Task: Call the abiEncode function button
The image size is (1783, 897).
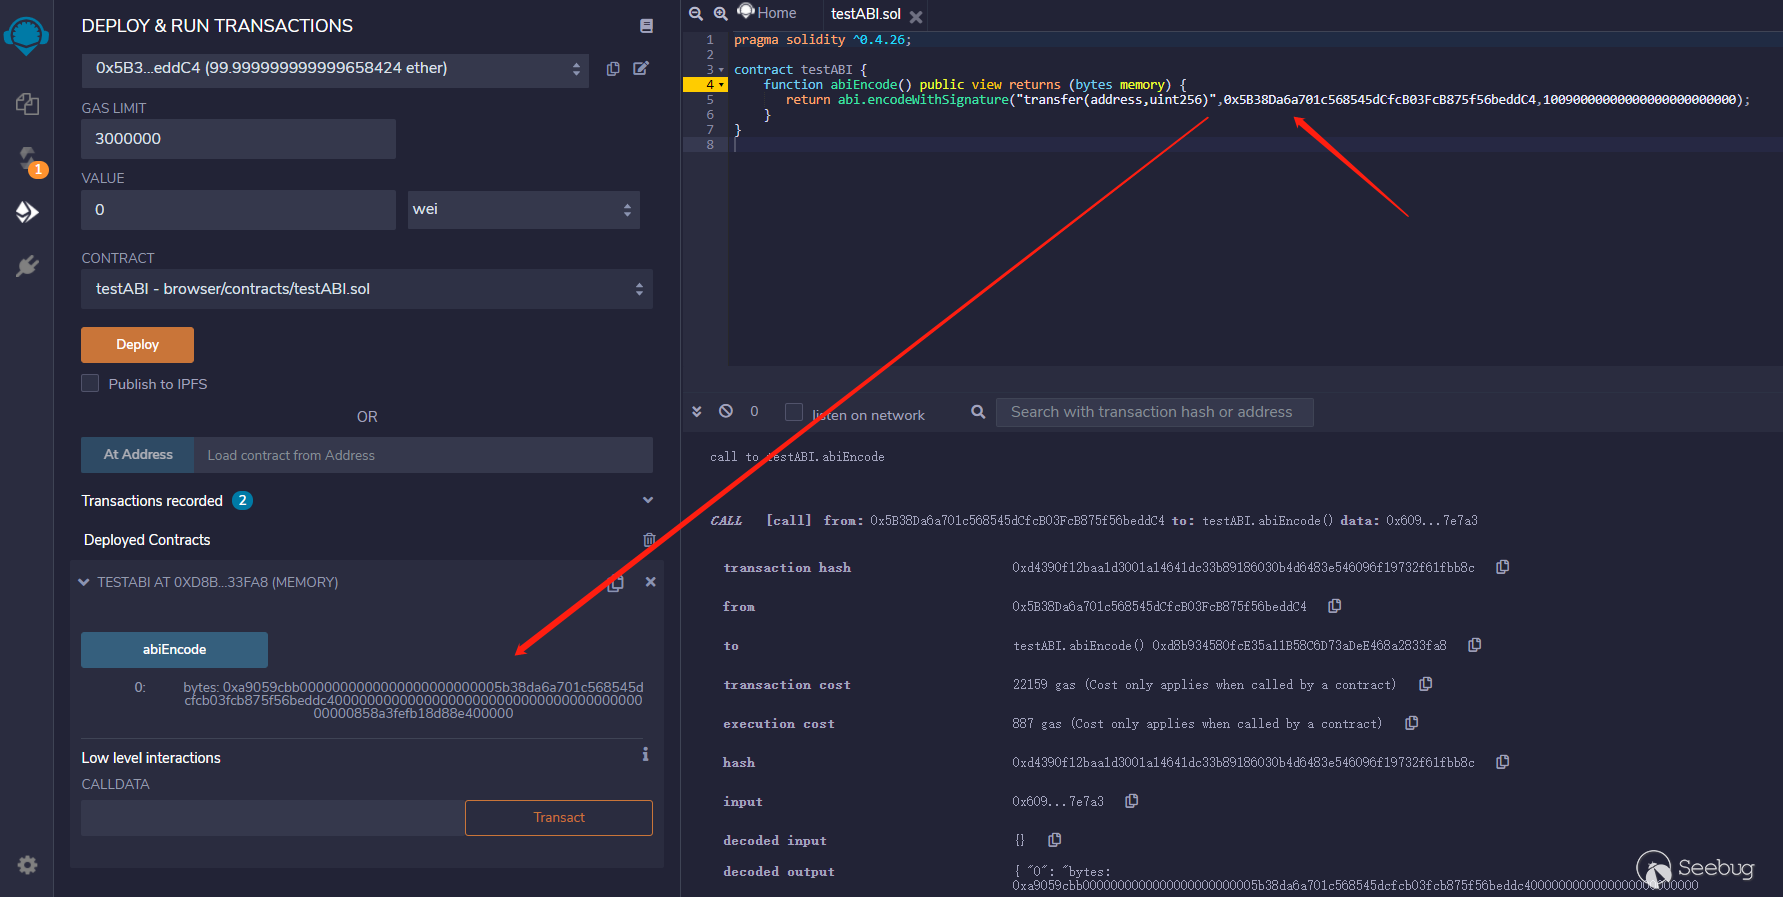Action: click(x=174, y=650)
